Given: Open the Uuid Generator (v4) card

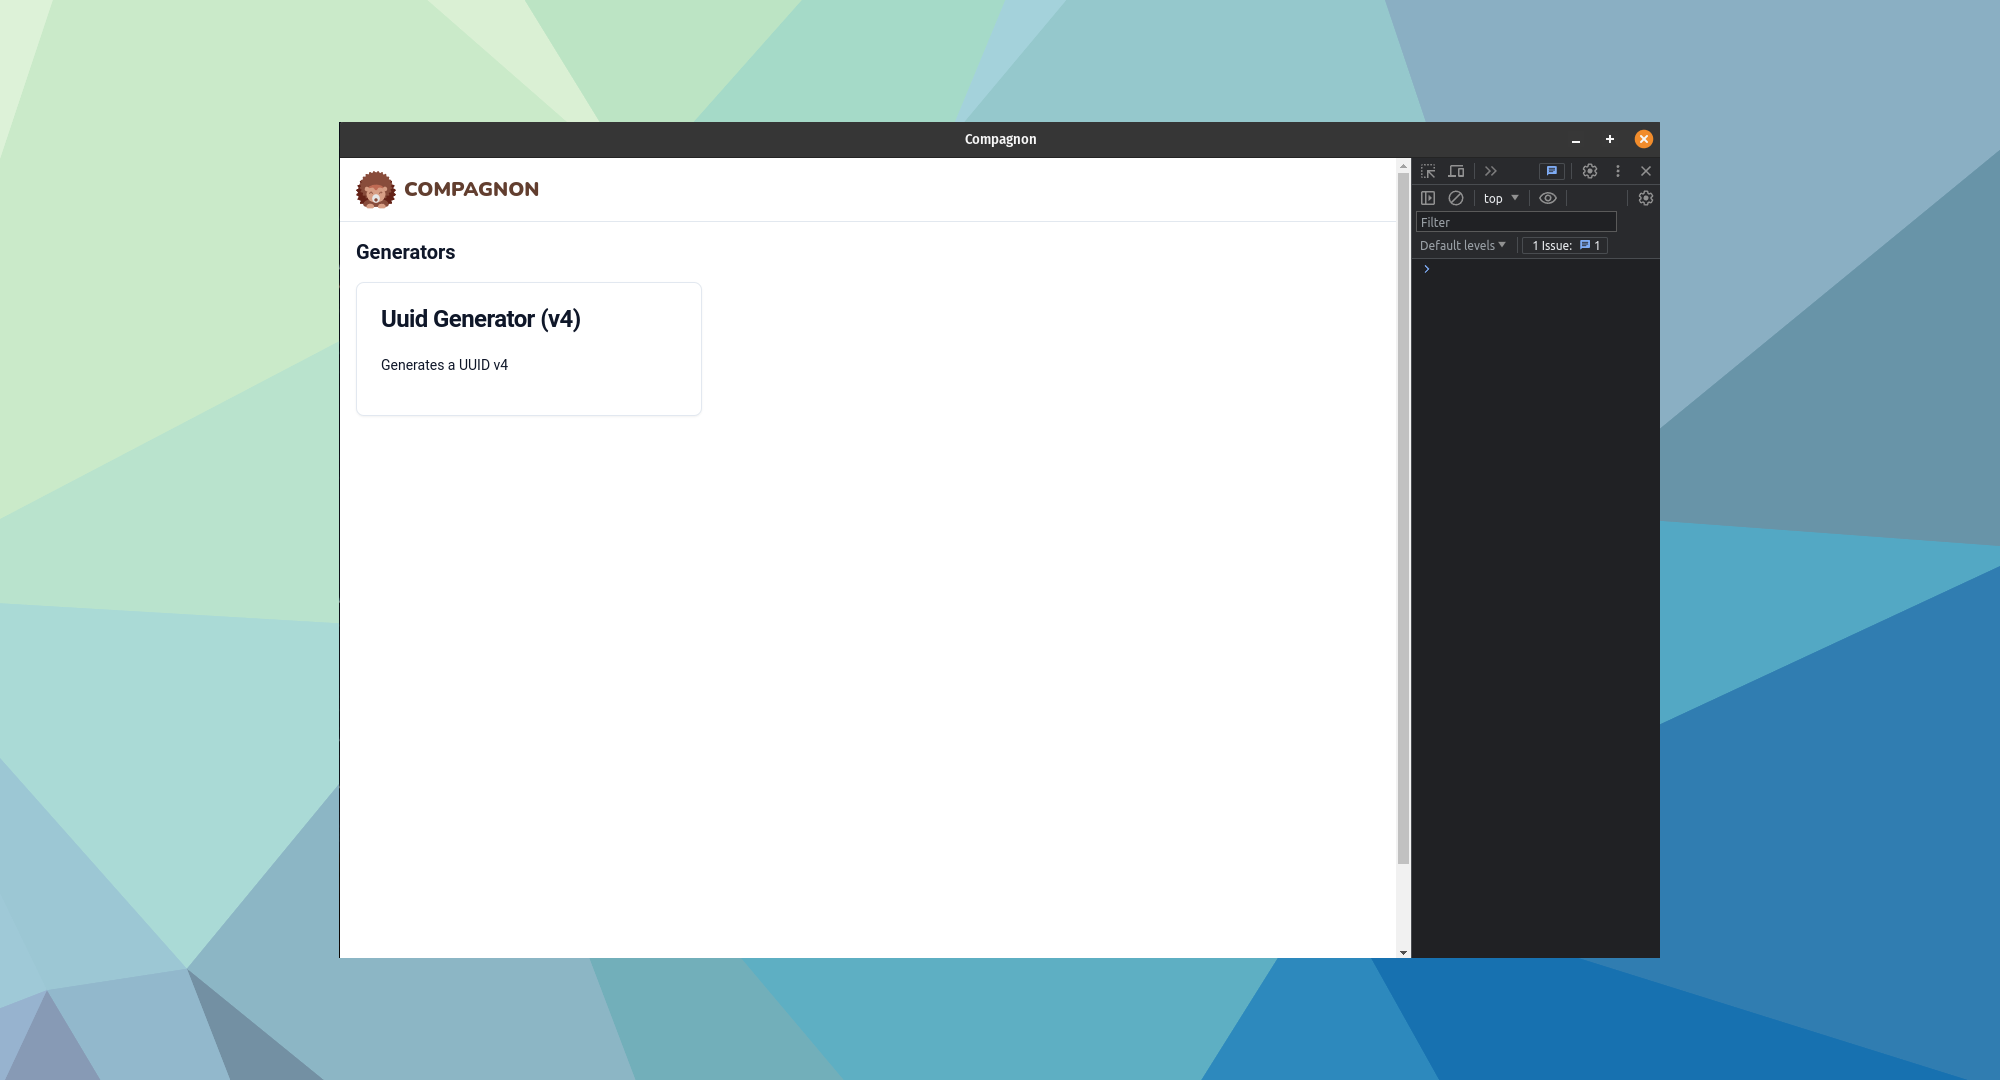Looking at the screenshot, I should 529,349.
